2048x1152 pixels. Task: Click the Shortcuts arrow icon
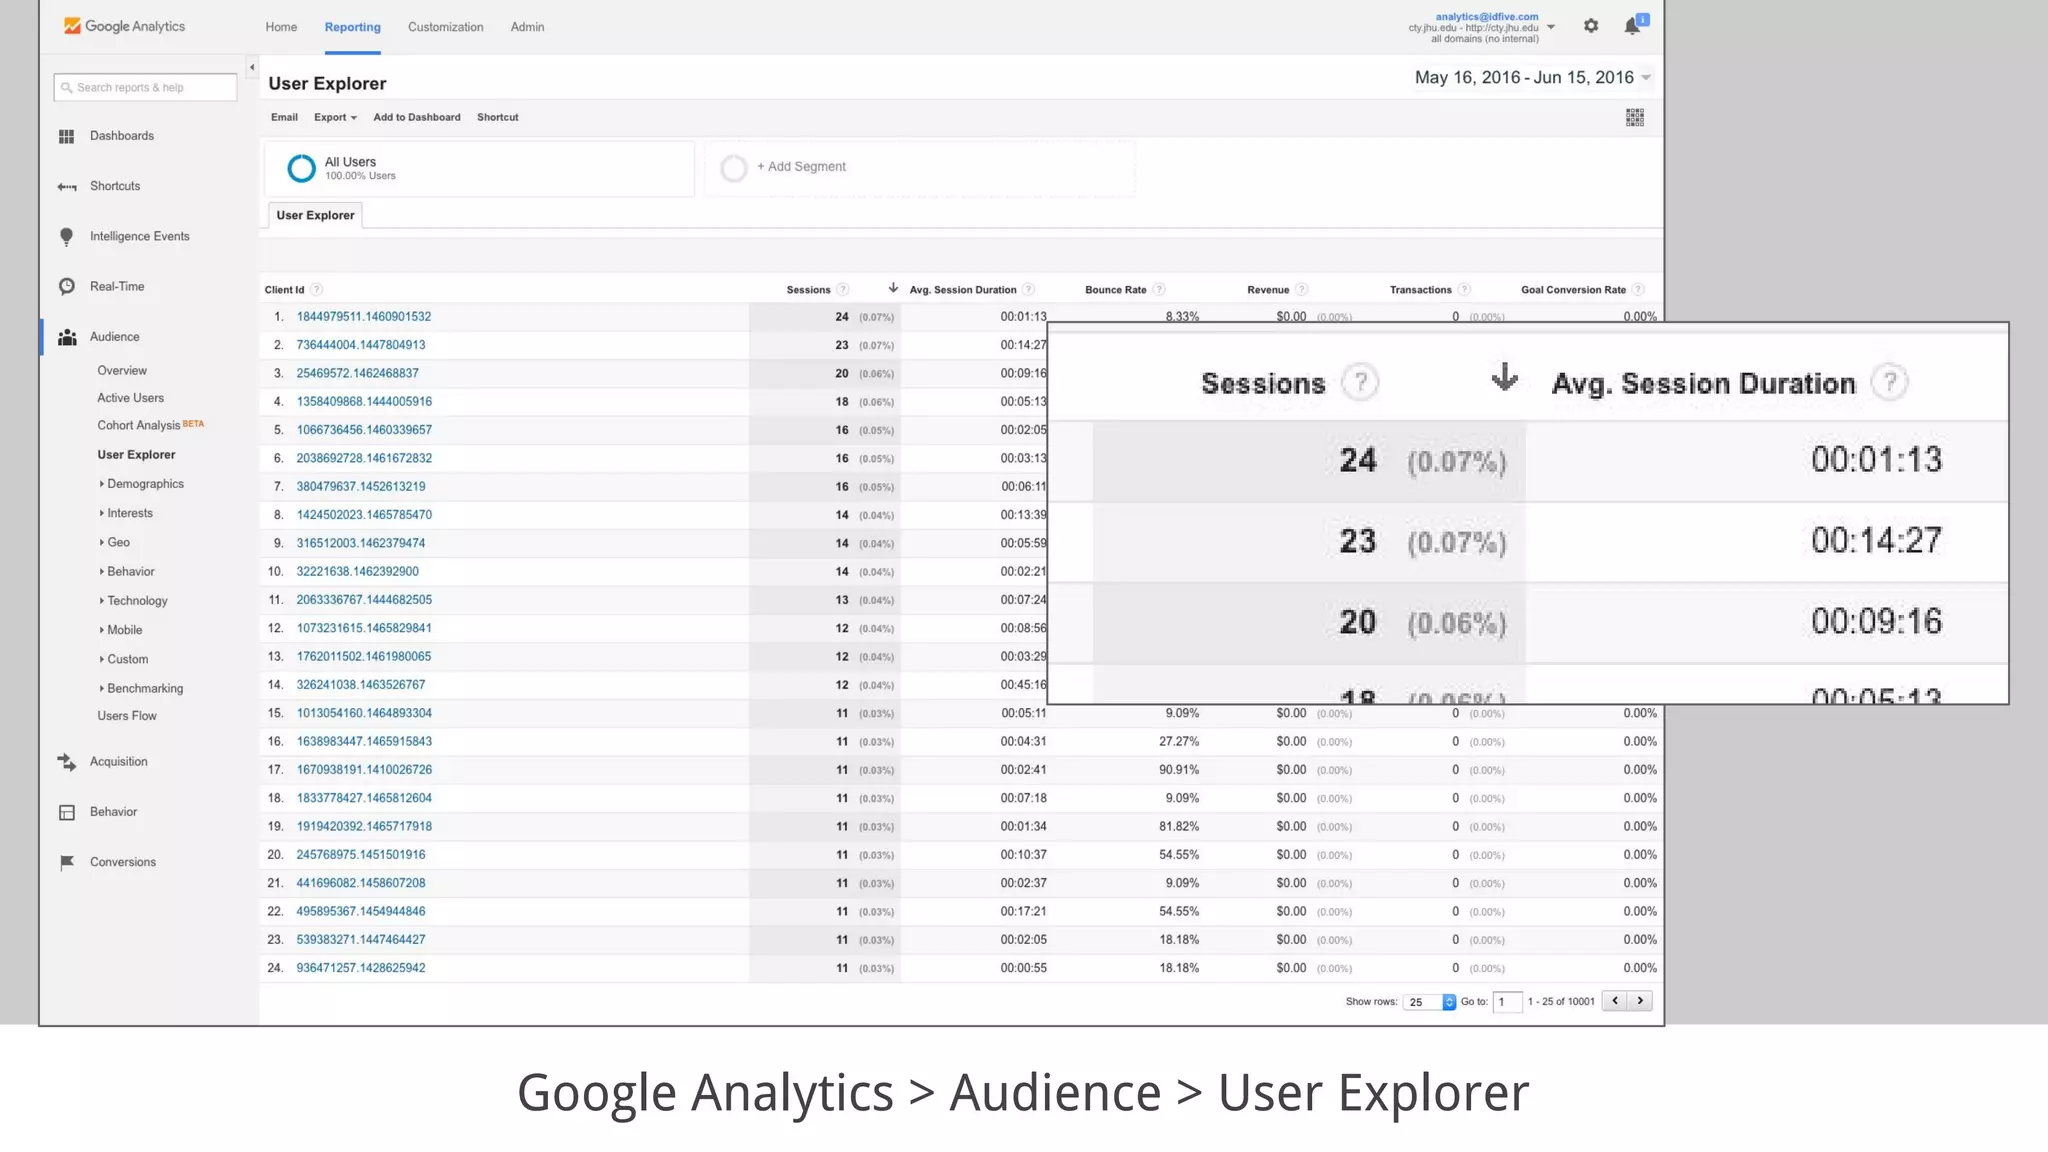[x=66, y=187]
